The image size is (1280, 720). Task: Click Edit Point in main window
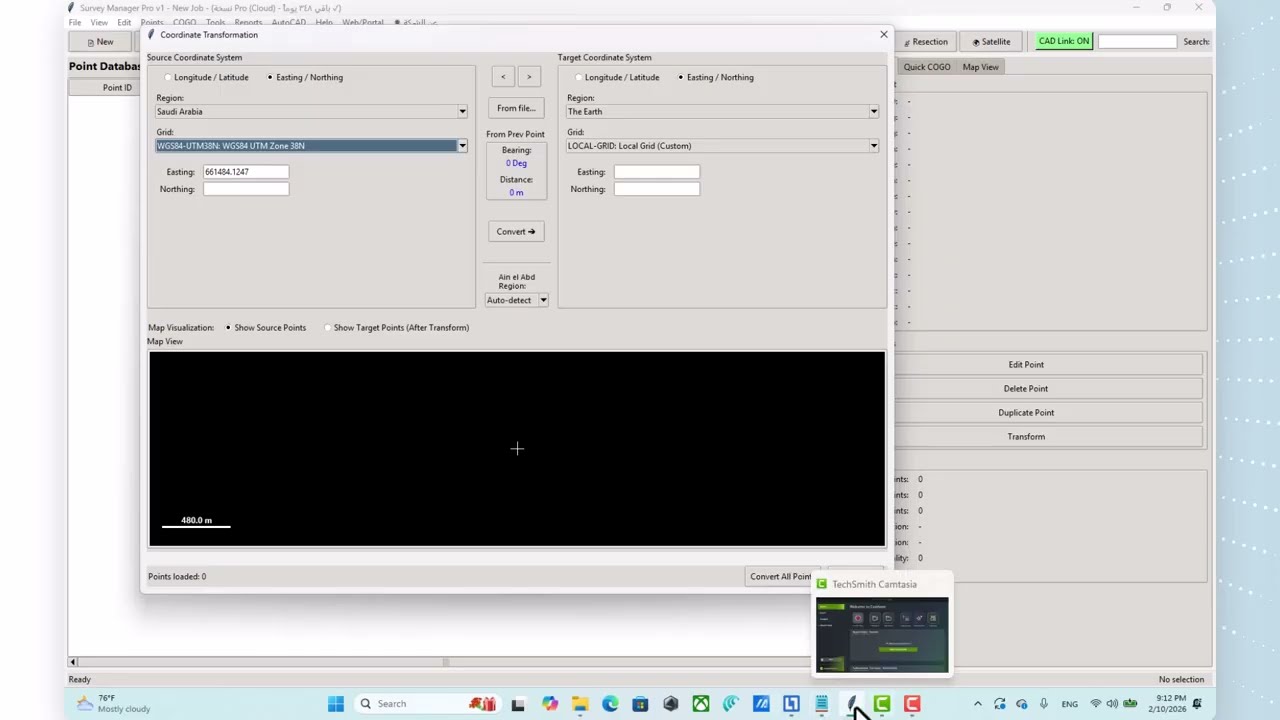pos(1026,365)
